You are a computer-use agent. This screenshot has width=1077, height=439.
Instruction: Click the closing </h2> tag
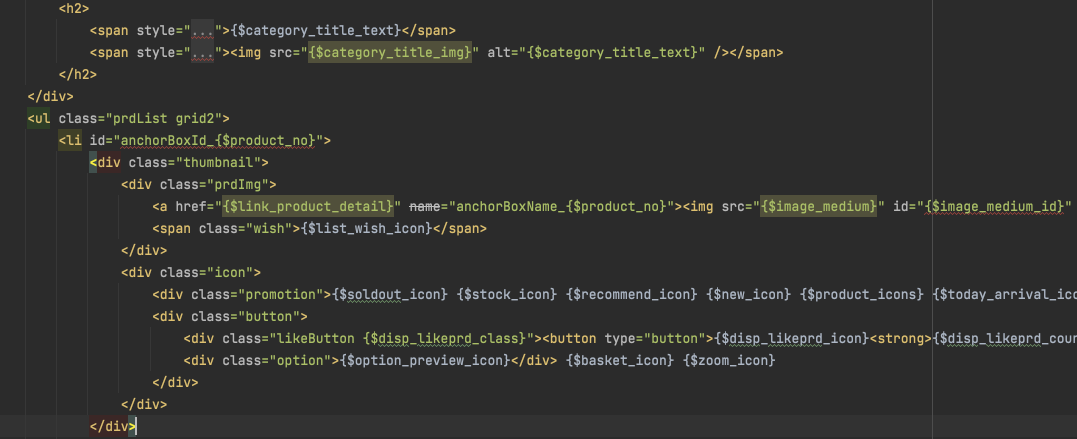pyautogui.click(x=78, y=74)
